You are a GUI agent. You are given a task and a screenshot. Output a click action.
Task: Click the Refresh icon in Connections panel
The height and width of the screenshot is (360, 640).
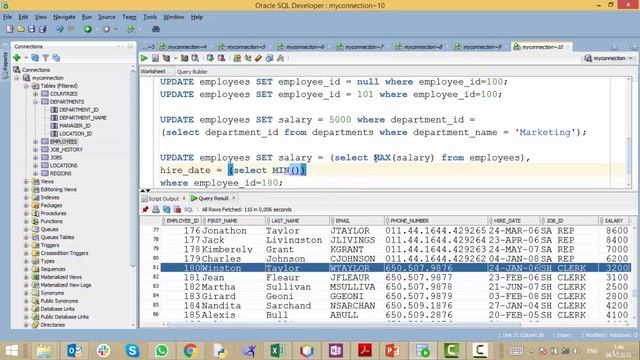tap(35, 58)
